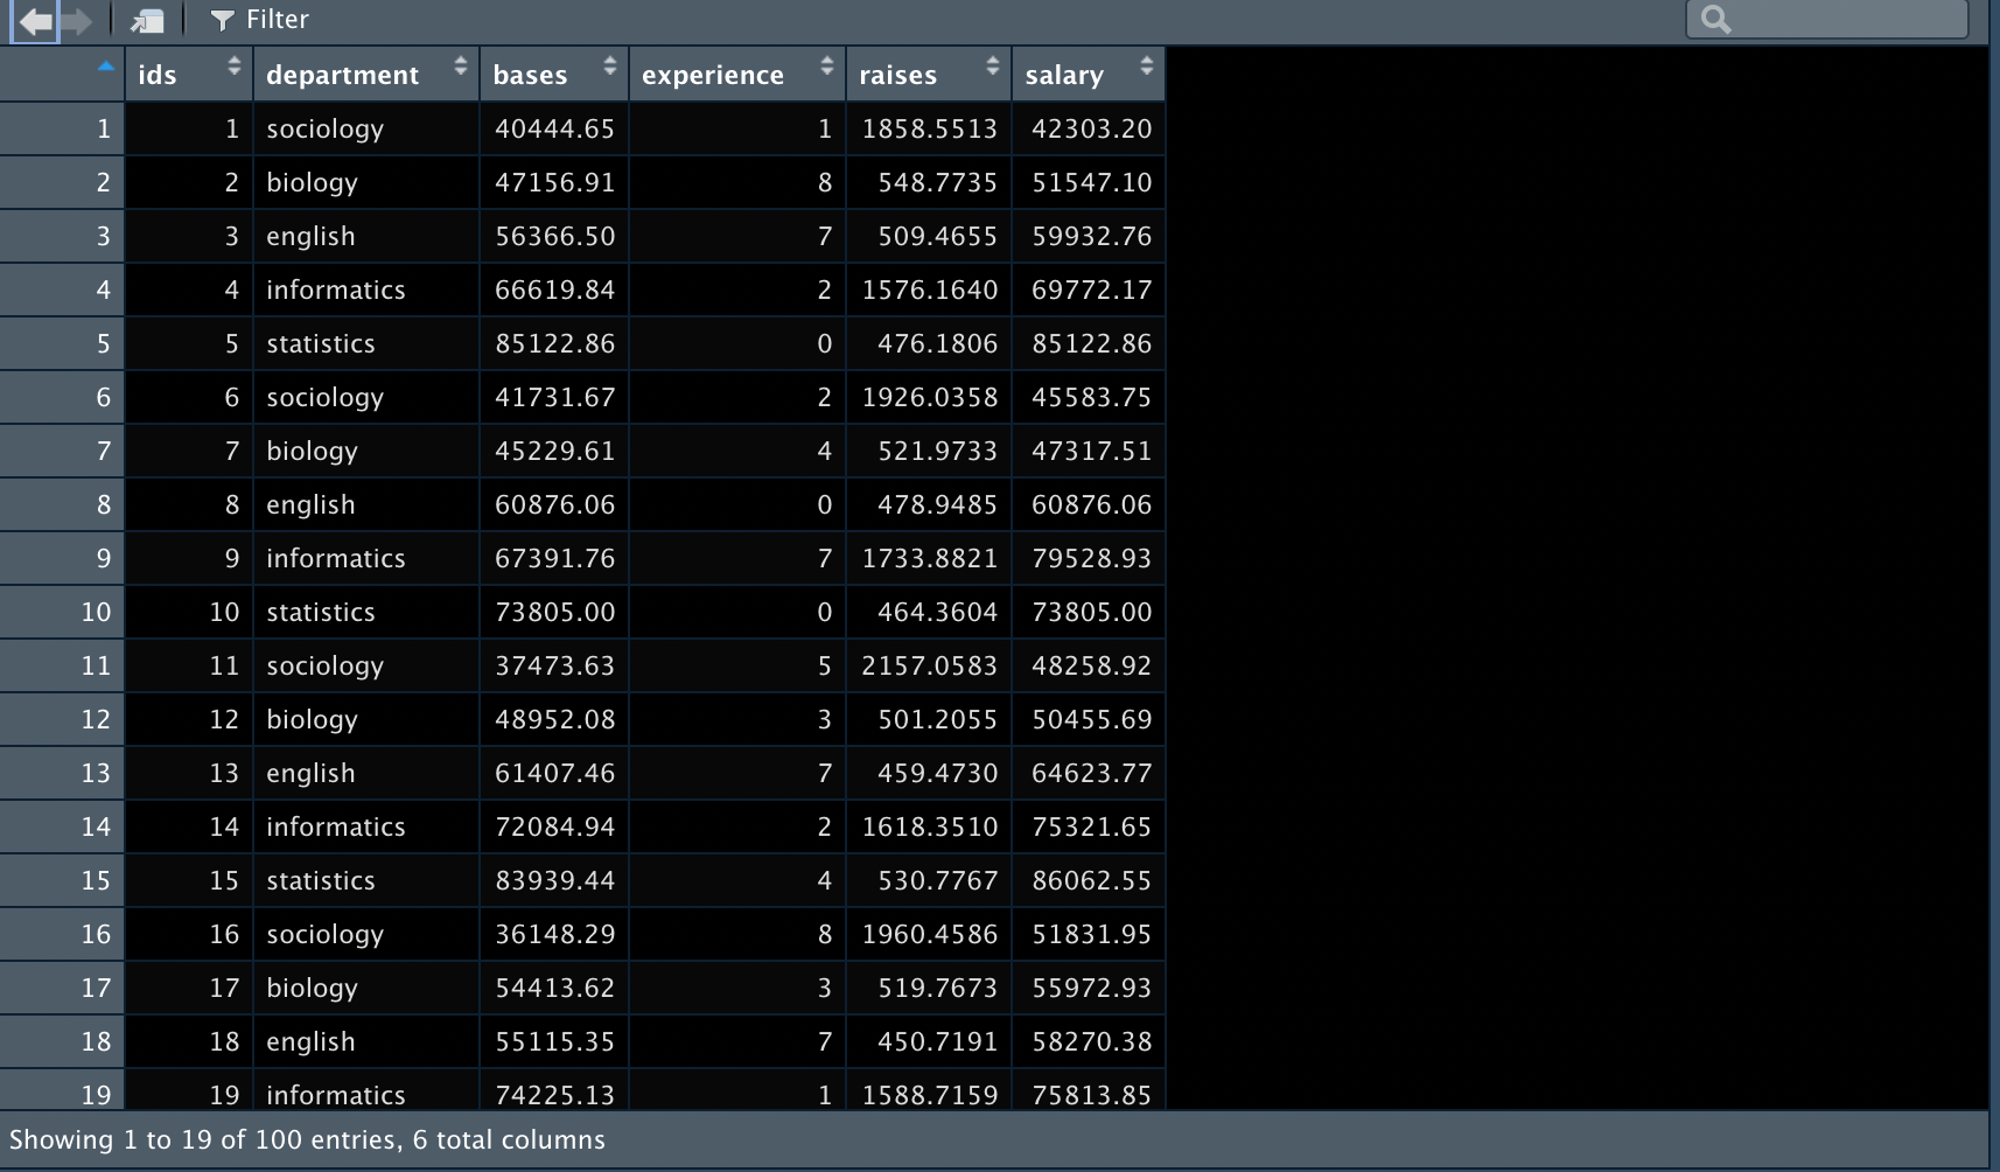This screenshot has height=1172, width=2000.
Task: Select the raises value 476.1806
Action: click(937, 344)
